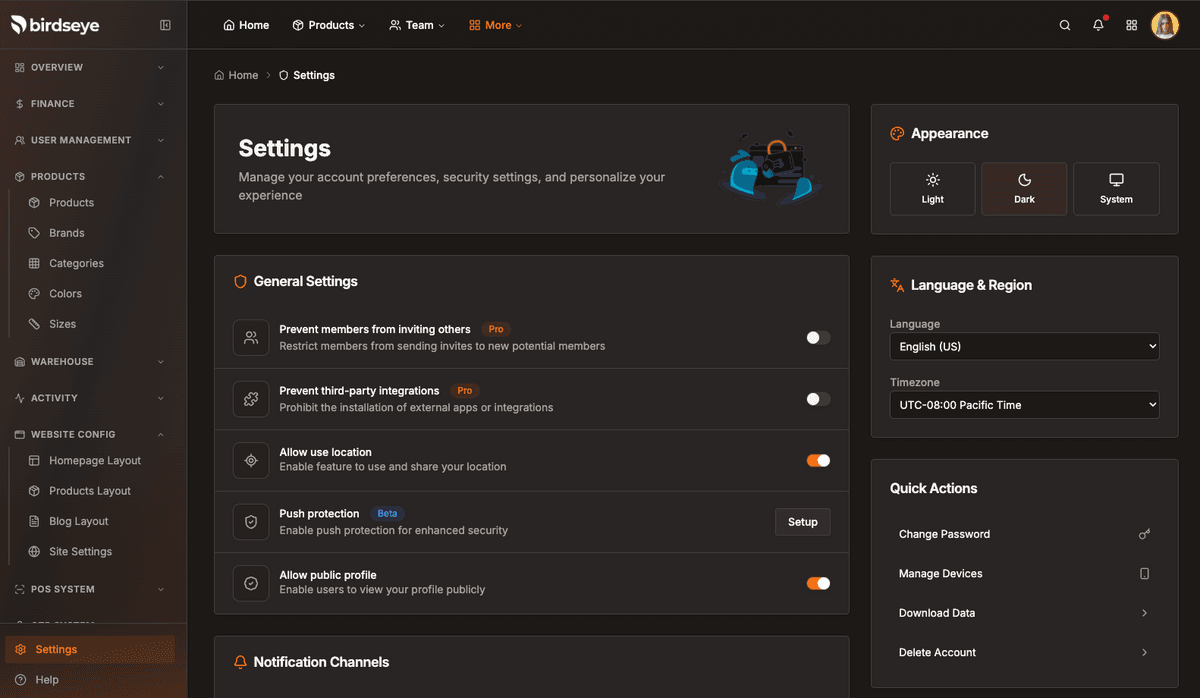Open the More menu in navbar
The image size is (1200, 698).
[495, 25]
